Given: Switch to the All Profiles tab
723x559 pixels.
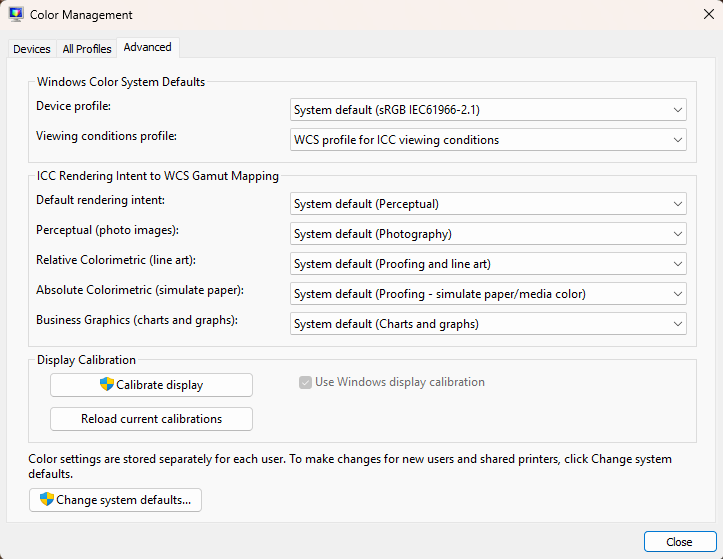Looking at the screenshot, I should [87, 49].
